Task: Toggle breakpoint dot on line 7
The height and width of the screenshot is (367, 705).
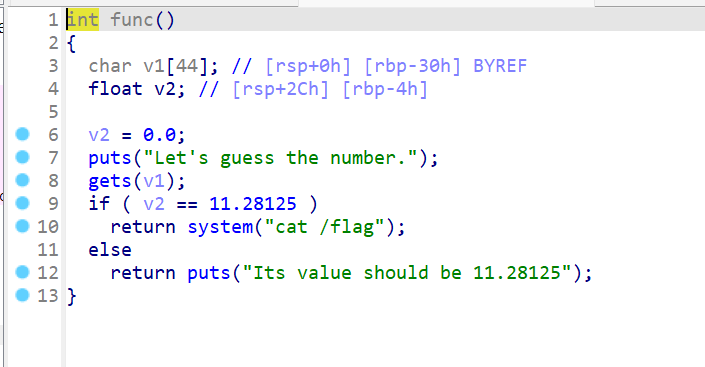Action: pyautogui.click(x=22, y=157)
